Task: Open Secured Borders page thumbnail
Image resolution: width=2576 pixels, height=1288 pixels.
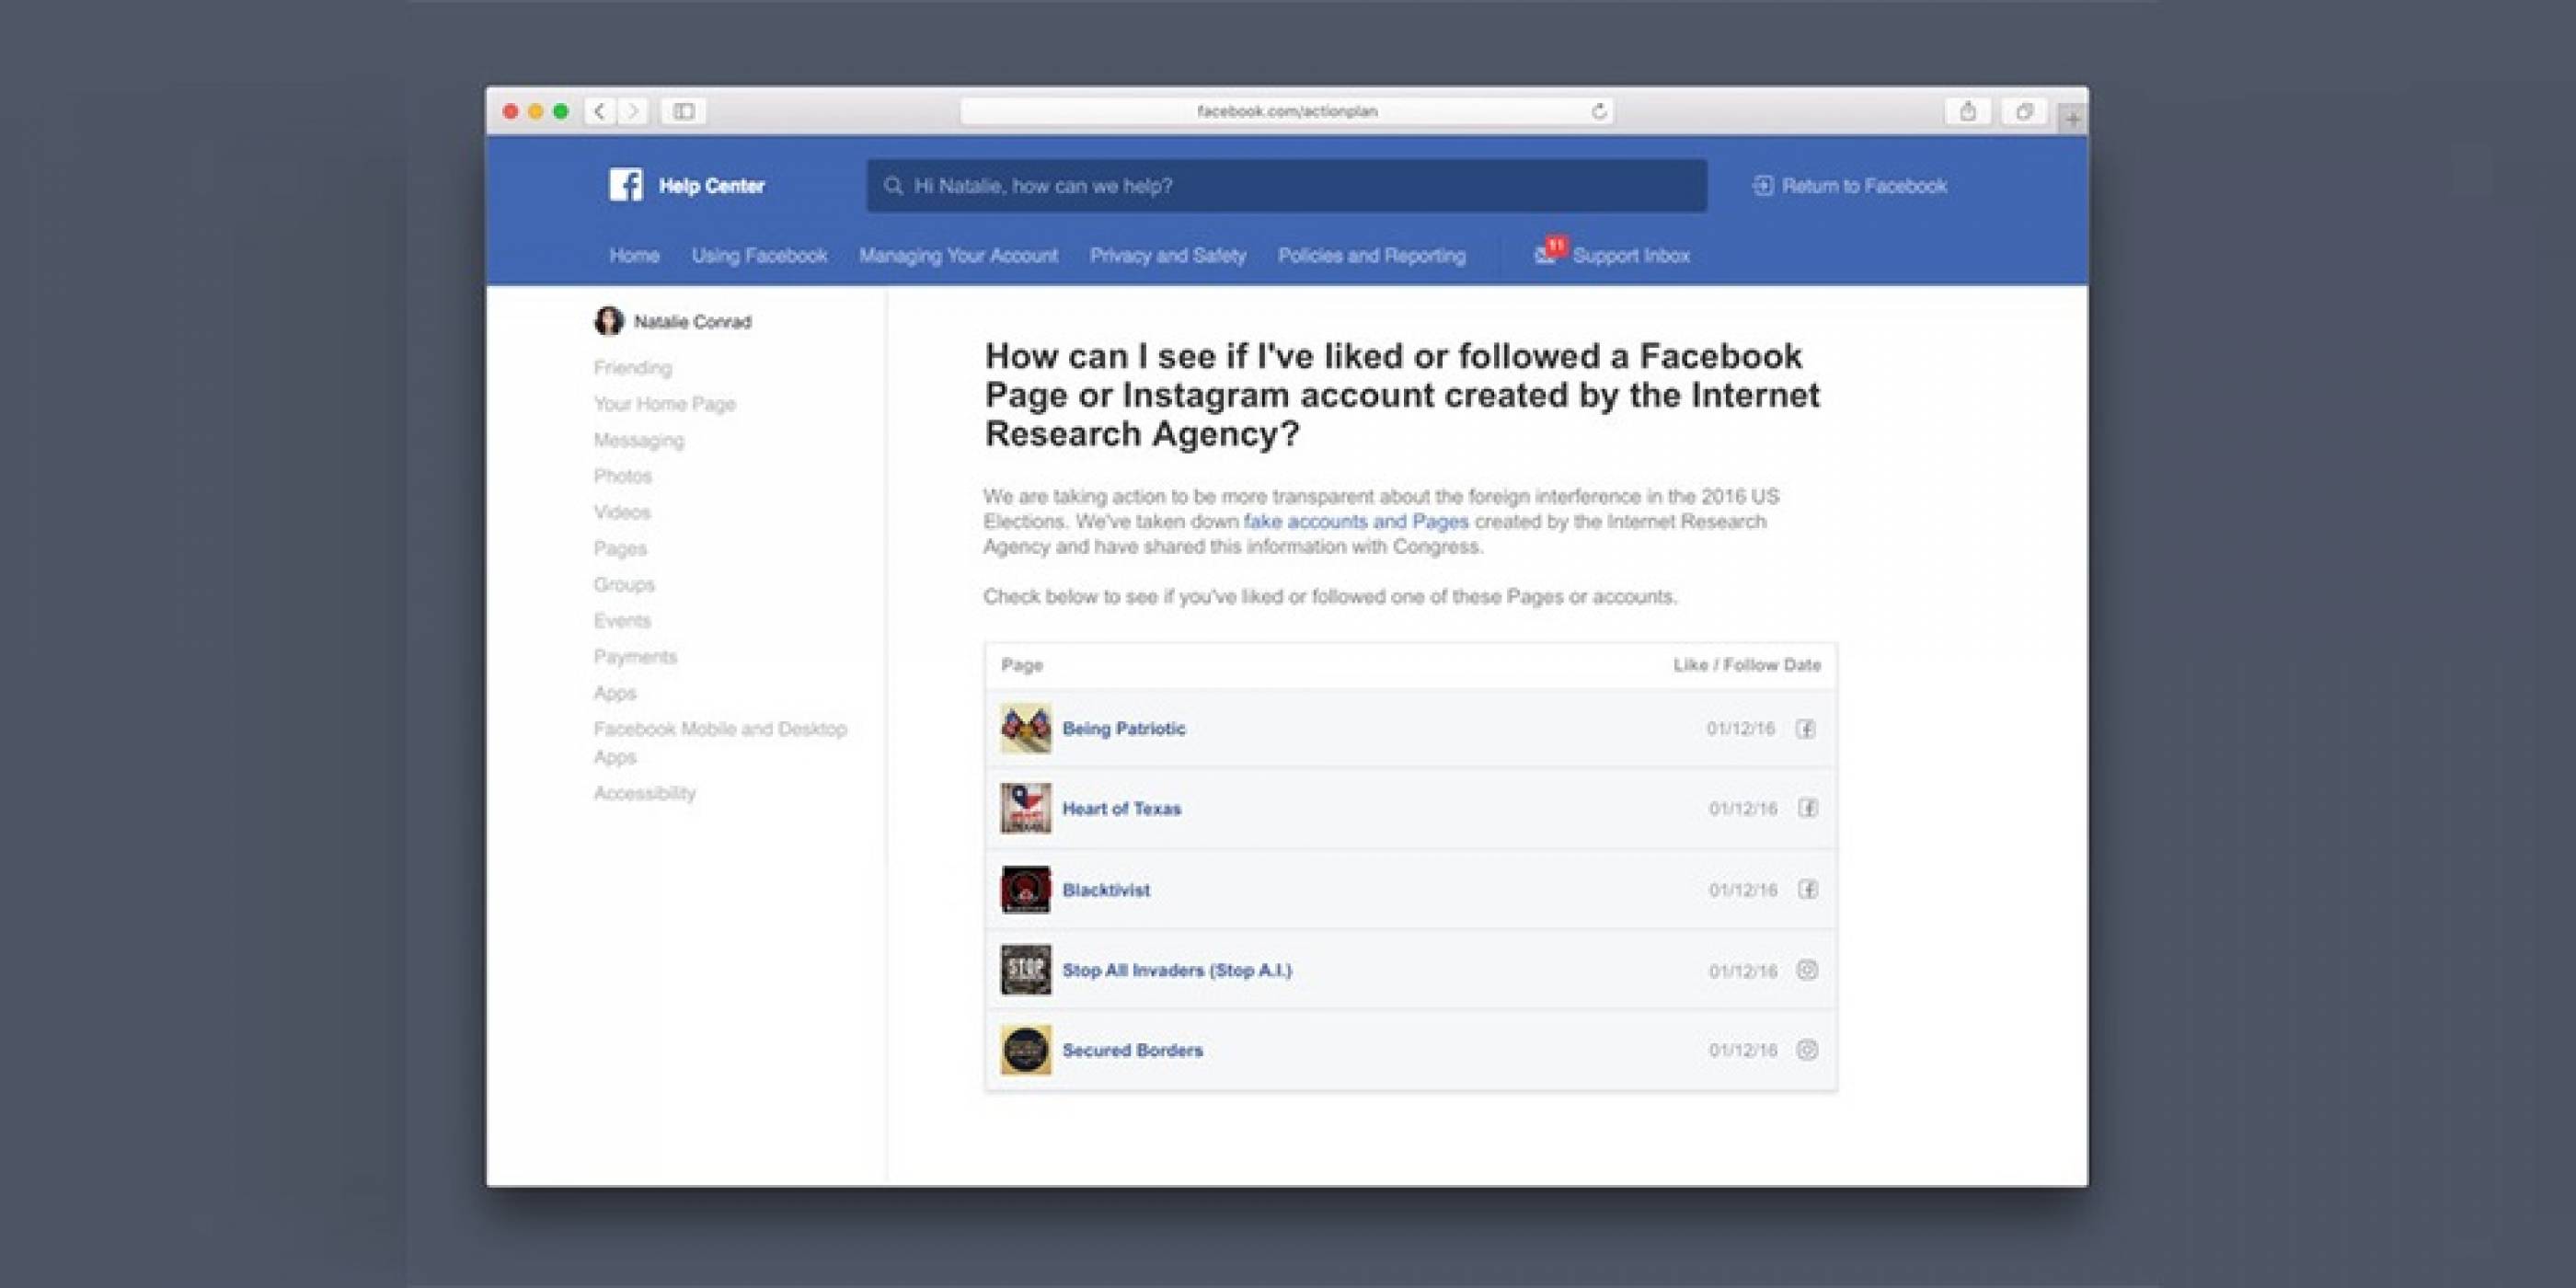Action: [1026, 1050]
